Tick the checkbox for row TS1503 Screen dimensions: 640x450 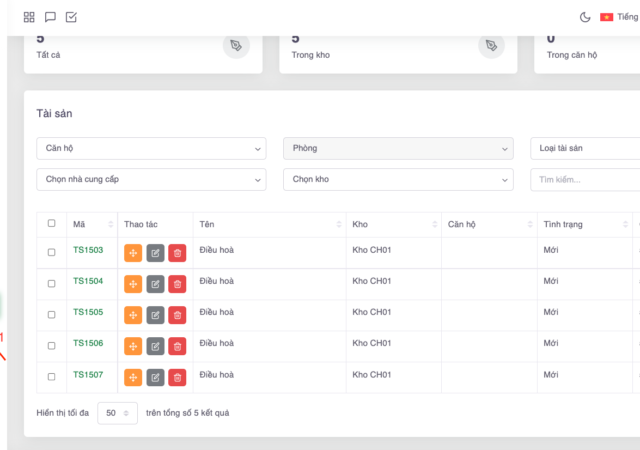[x=52, y=252]
